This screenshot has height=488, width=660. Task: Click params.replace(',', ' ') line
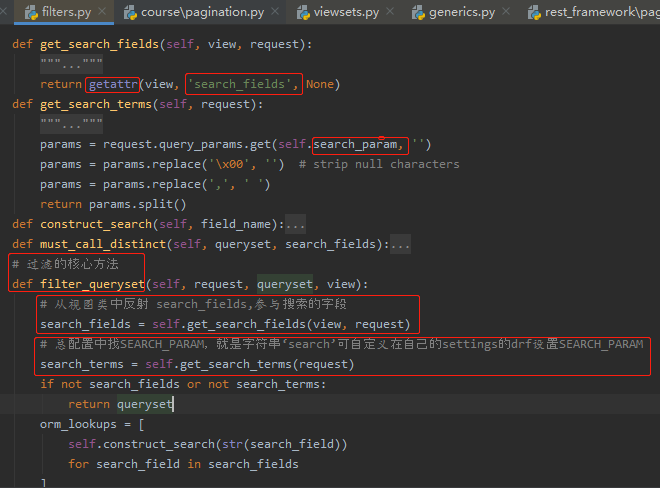[155, 184]
